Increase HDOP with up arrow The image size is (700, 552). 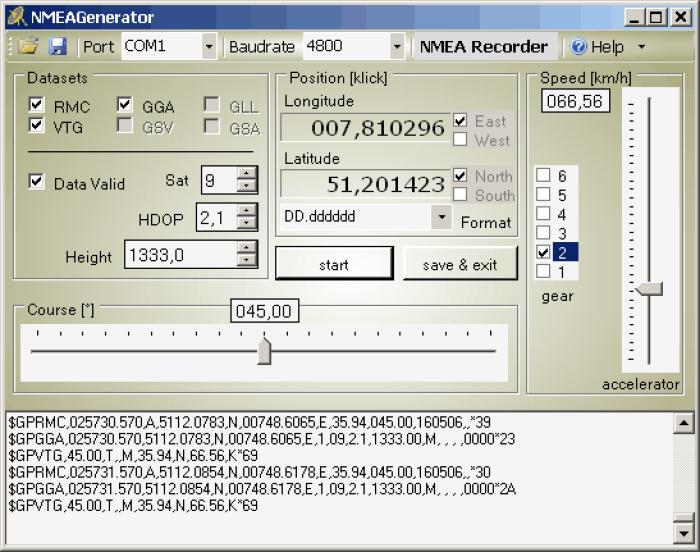[x=246, y=211]
